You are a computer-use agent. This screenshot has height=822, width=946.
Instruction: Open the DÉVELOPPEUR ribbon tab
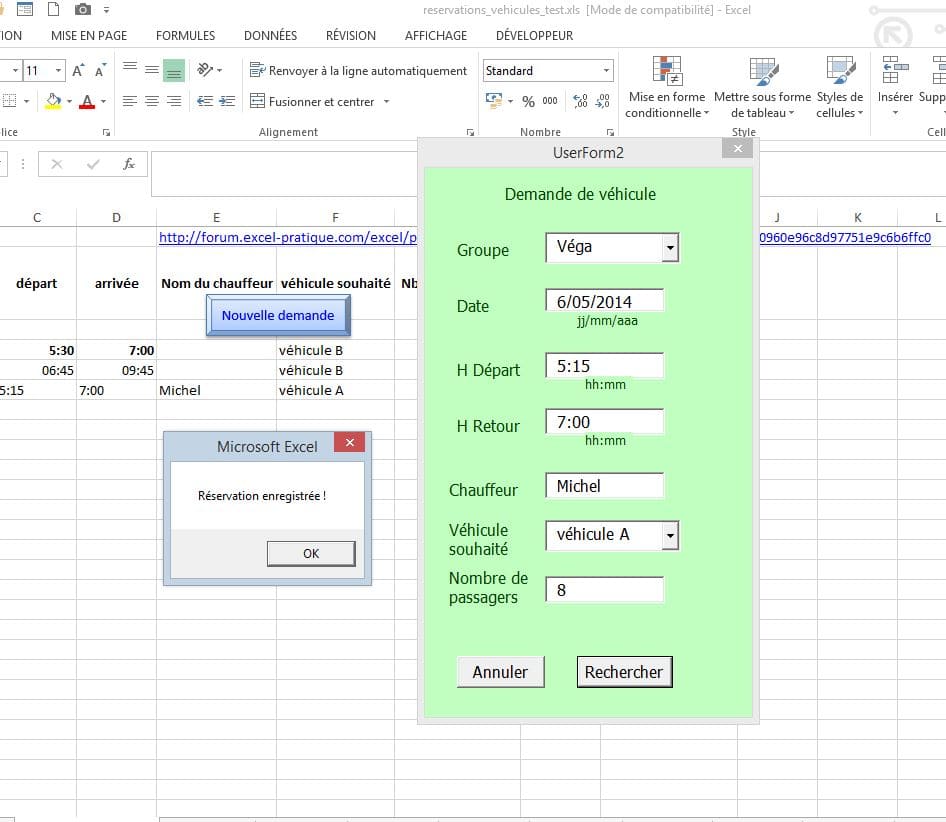tap(534, 35)
